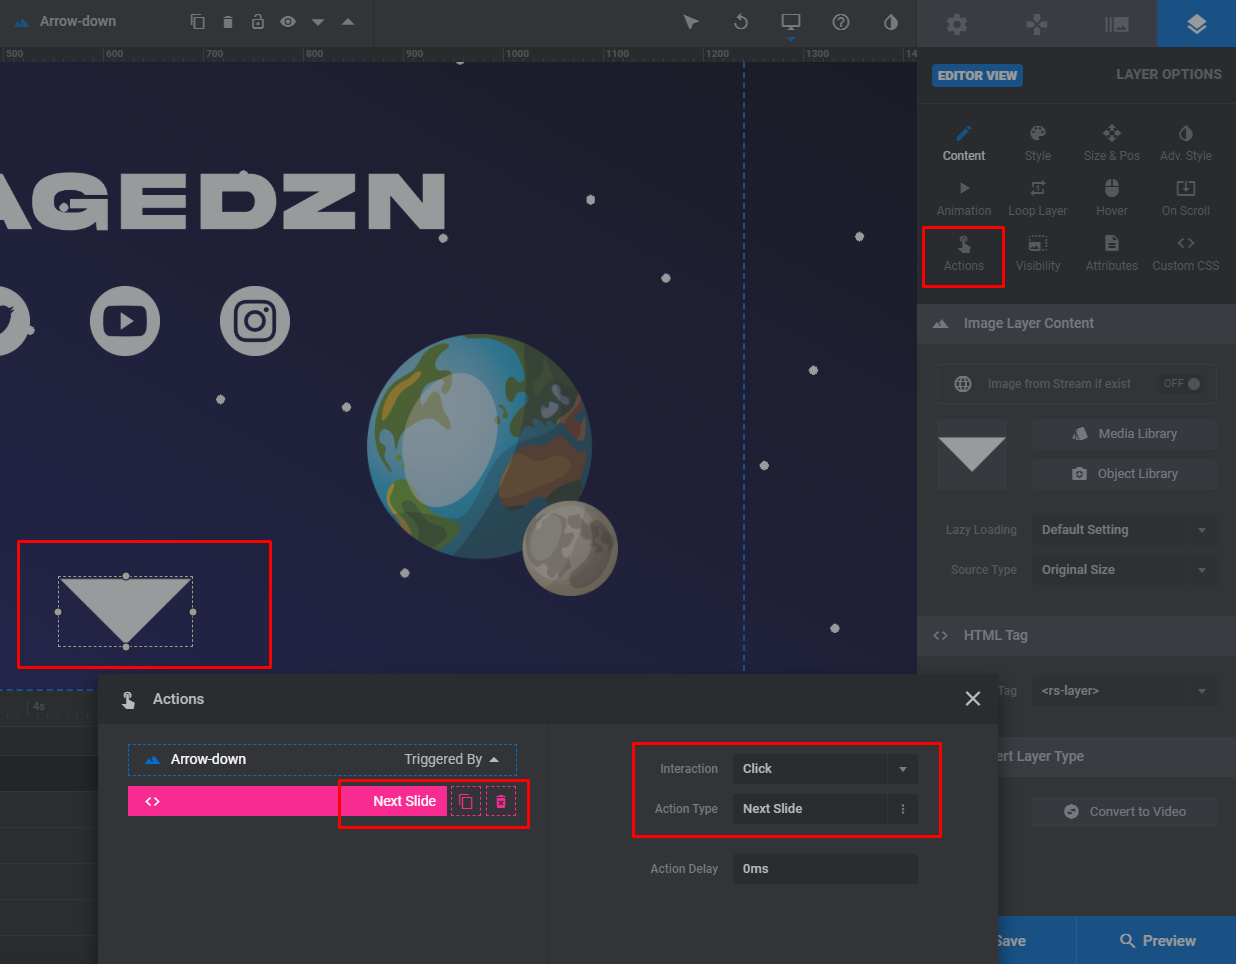
Task: Toggle Image from Stream if exist switch
Action: (x=1182, y=384)
